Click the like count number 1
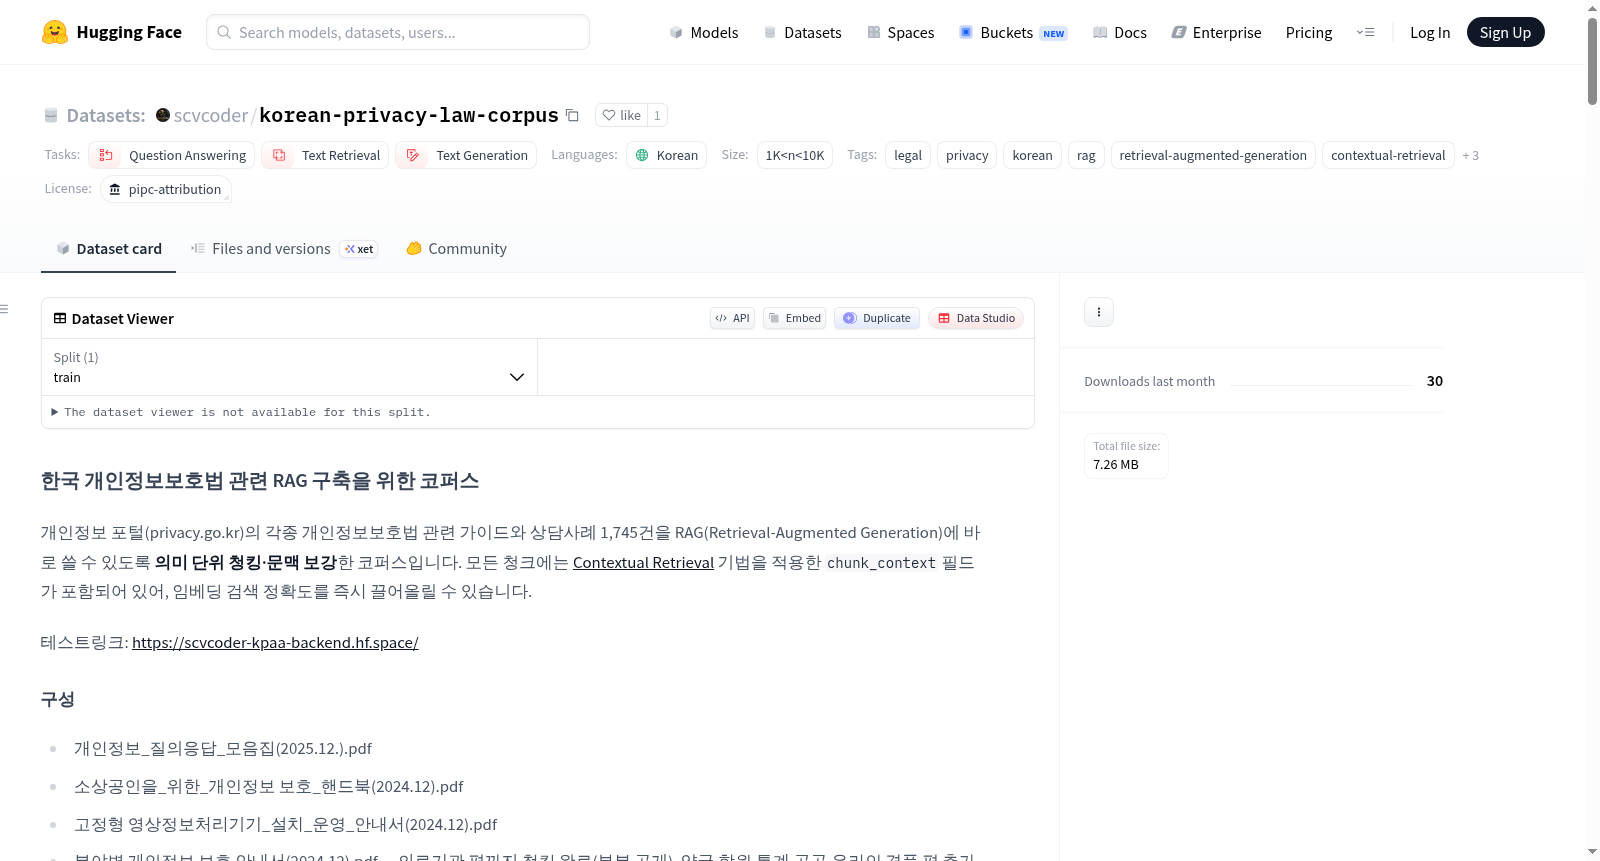 pos(657,115)
